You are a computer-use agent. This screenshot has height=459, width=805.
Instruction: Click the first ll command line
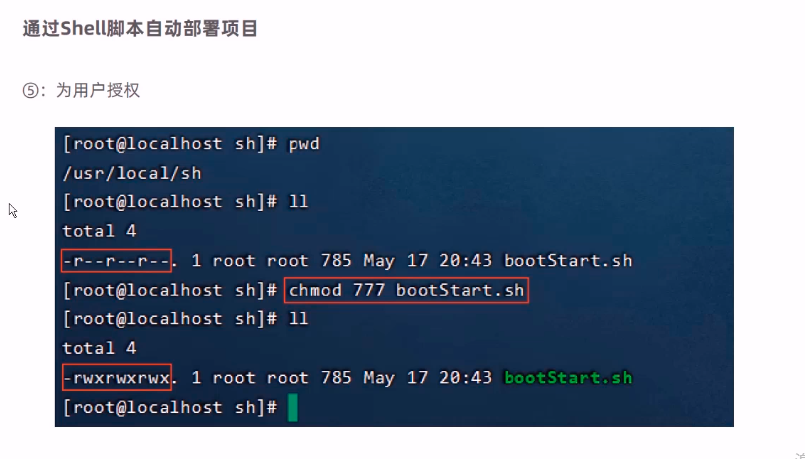click(x=185, y=202)
